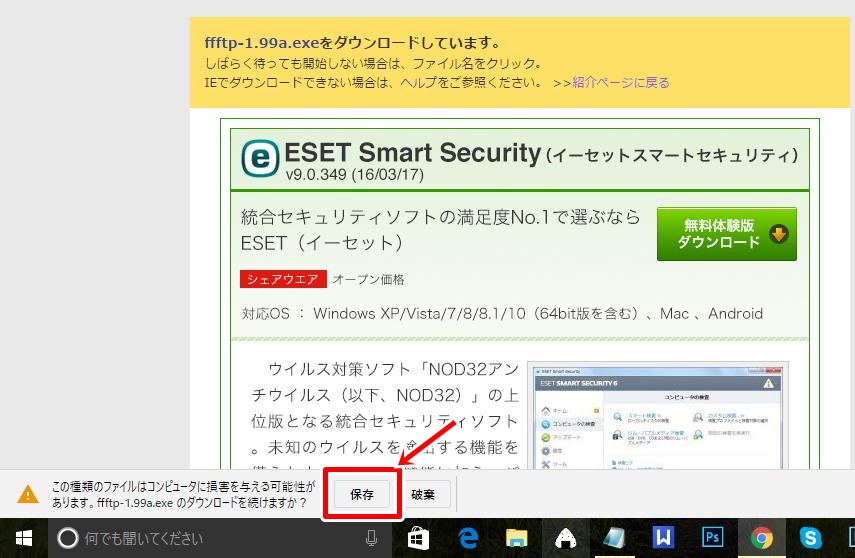Click the notepad-like app icon in taskbar

(615, 538)
